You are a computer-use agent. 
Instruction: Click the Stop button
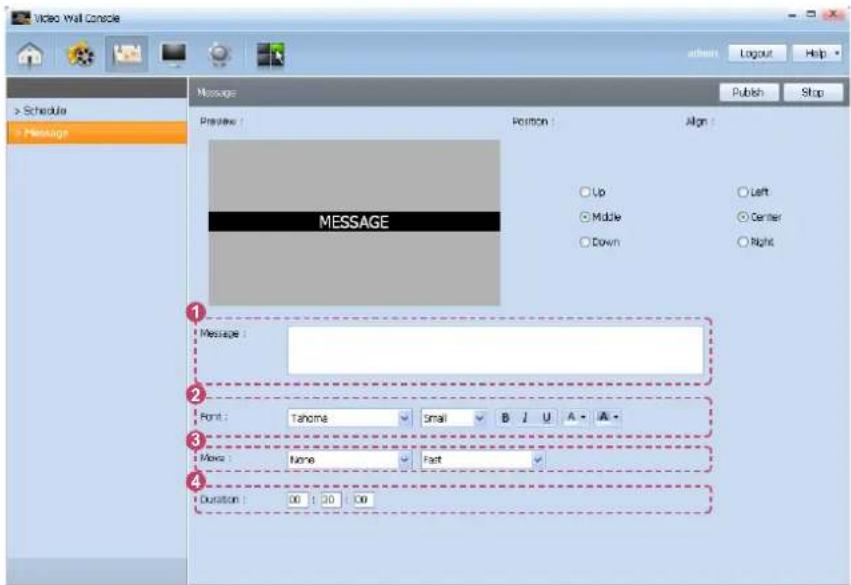click(812, 92)
